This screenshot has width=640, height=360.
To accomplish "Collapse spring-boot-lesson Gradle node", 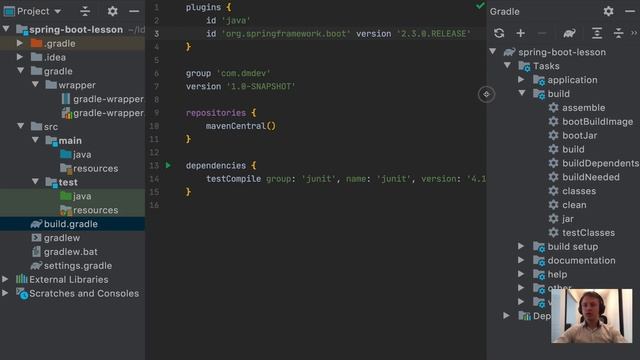I will click(x=493, y=51).
